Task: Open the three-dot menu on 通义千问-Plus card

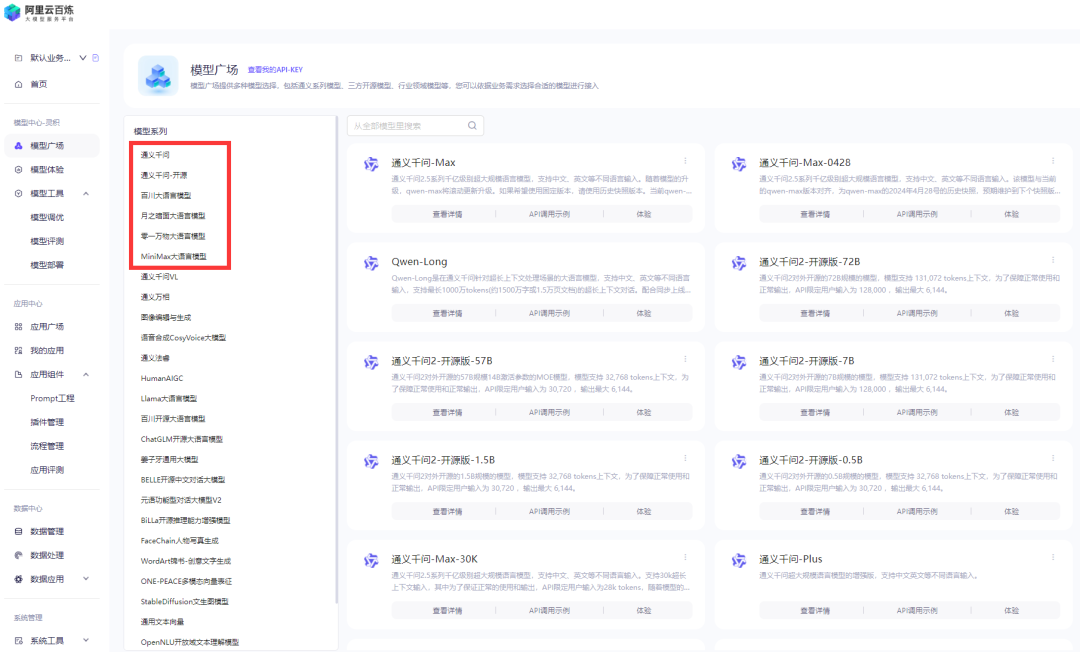Action: (x=1053, y=557)
